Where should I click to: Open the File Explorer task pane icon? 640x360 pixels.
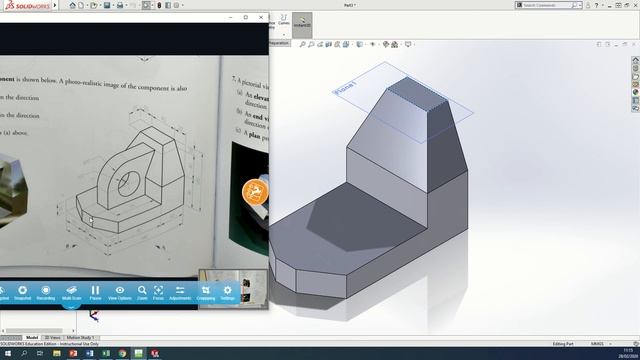[636, 76]
